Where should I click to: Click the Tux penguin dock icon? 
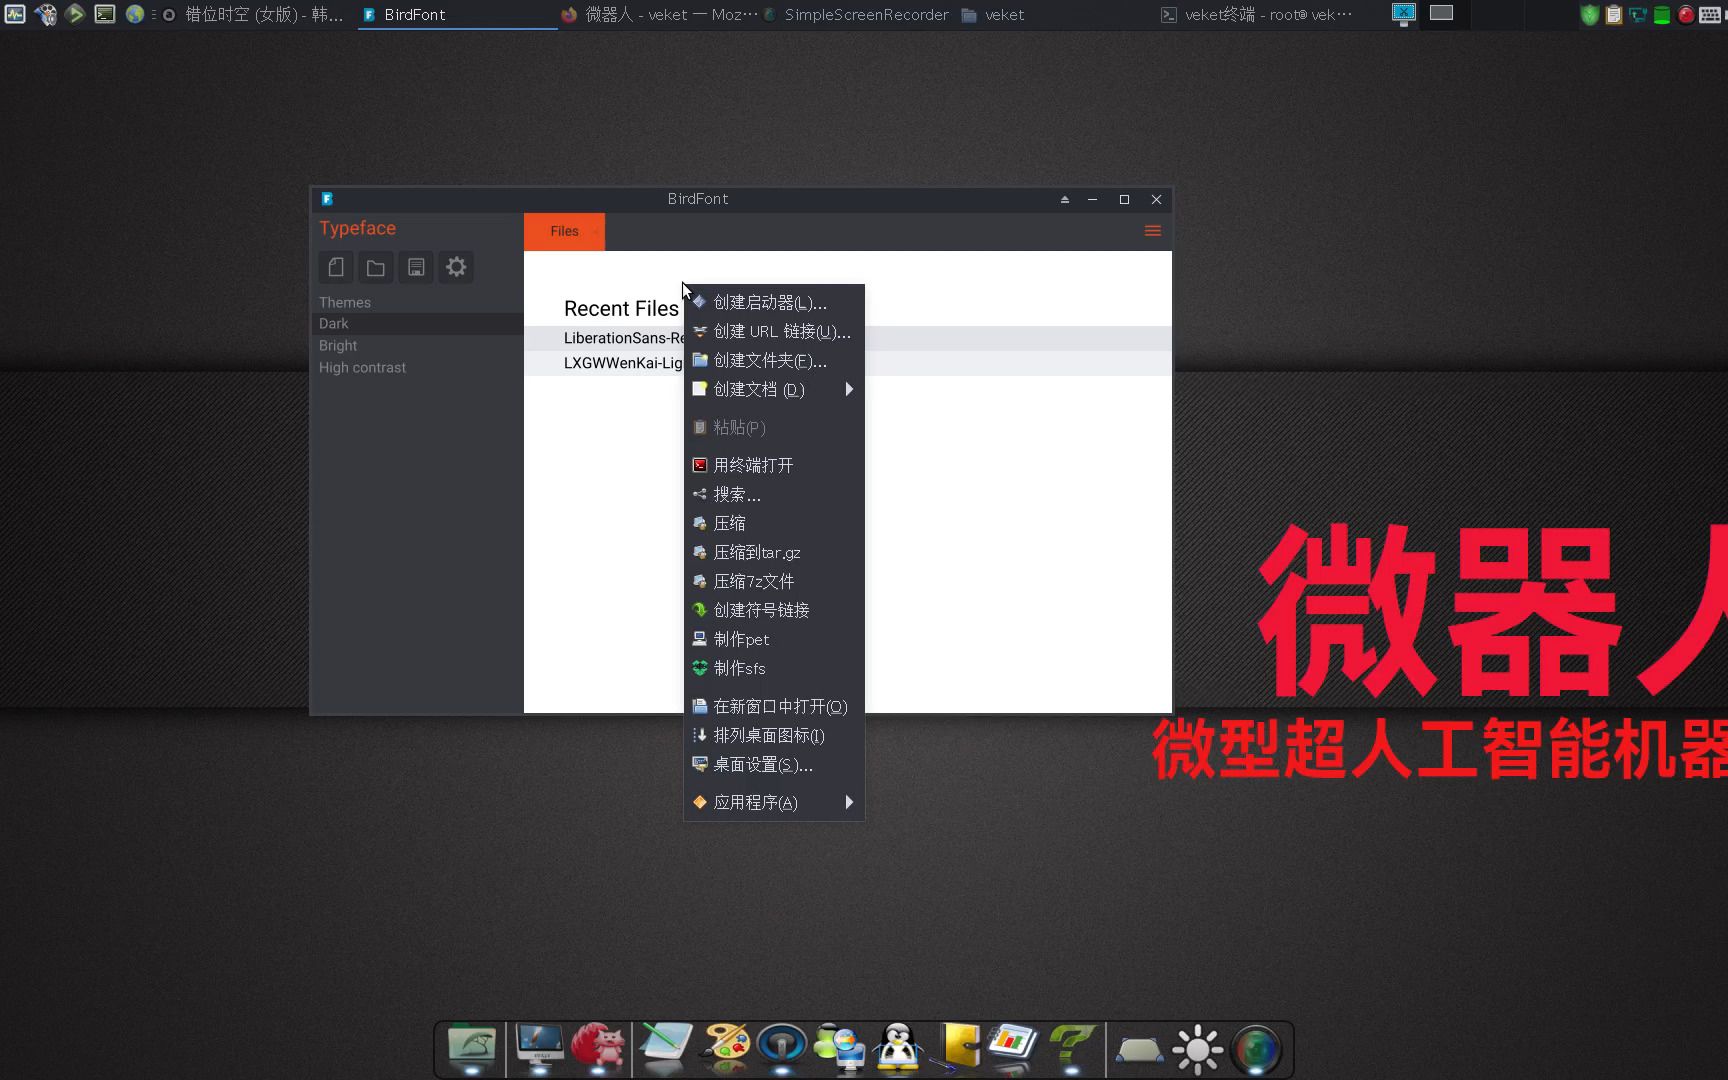point(898,1047)
